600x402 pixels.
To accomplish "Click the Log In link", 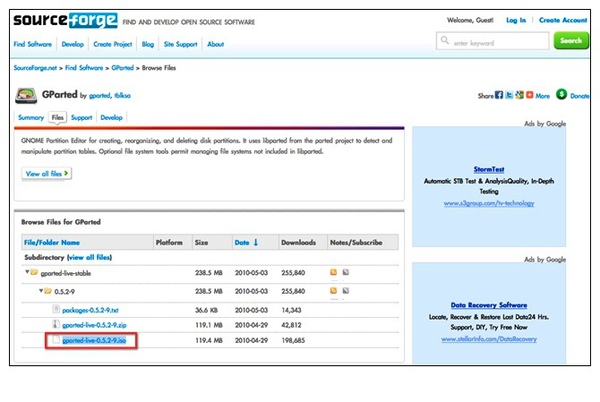I will click(516, 20).
